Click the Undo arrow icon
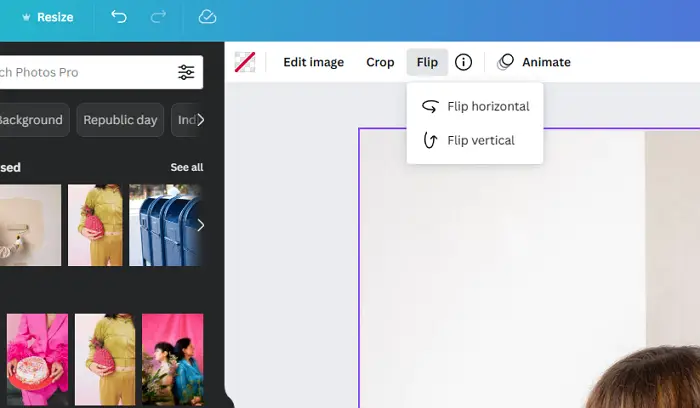Image resolution: width=700 pixels, height=408 pixels. [119, 17]
